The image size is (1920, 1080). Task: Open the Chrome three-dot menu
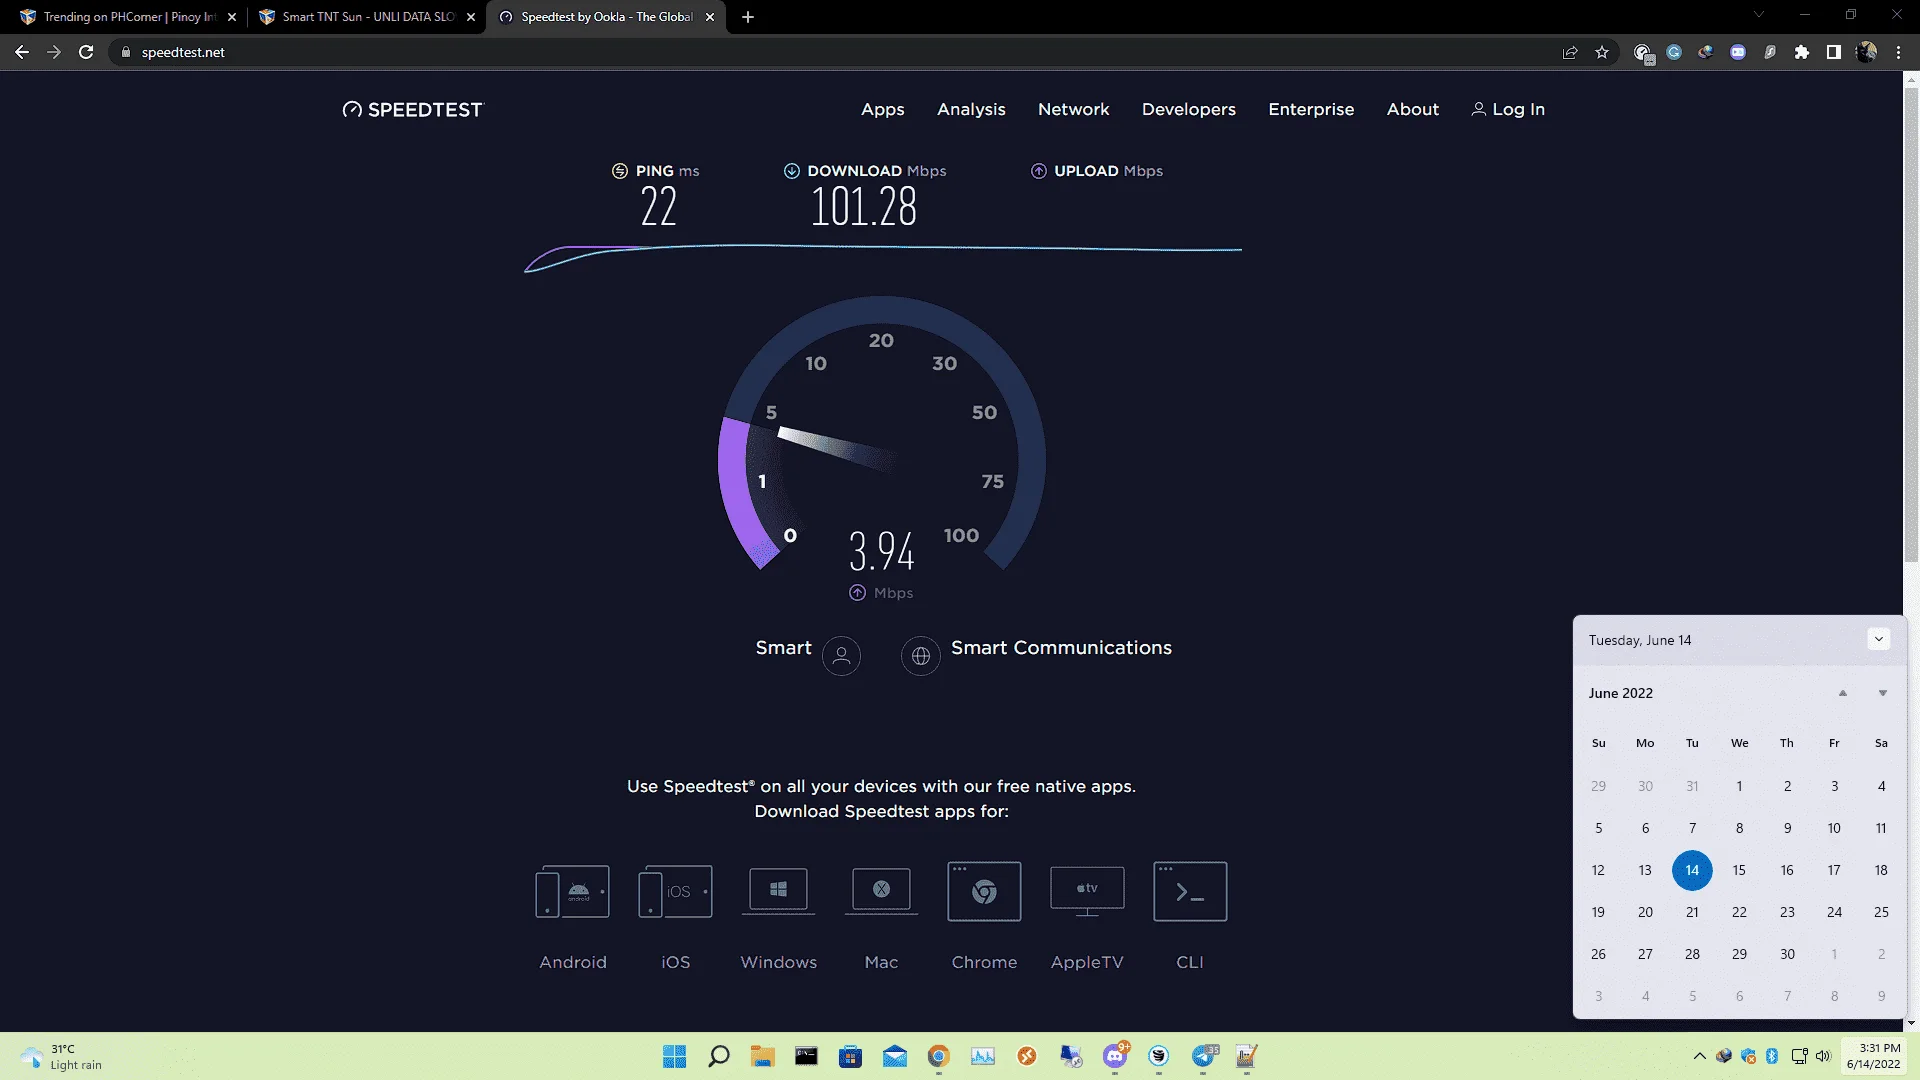click(1898, 52)
